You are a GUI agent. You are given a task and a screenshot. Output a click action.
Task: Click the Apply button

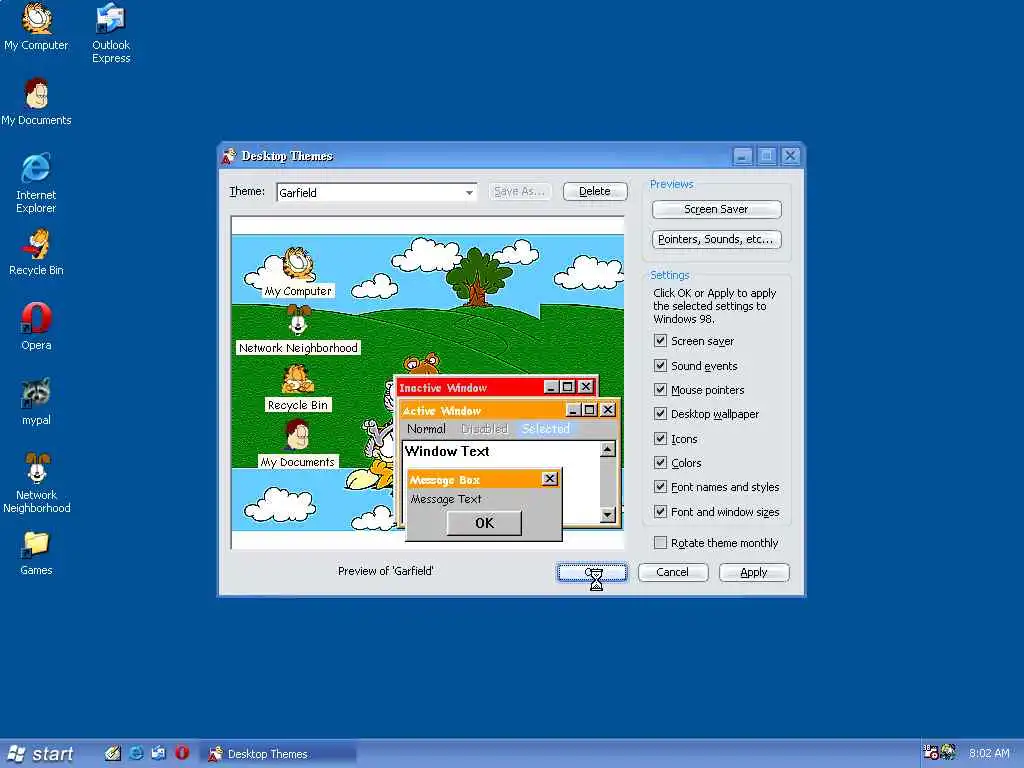click(754, 572)
